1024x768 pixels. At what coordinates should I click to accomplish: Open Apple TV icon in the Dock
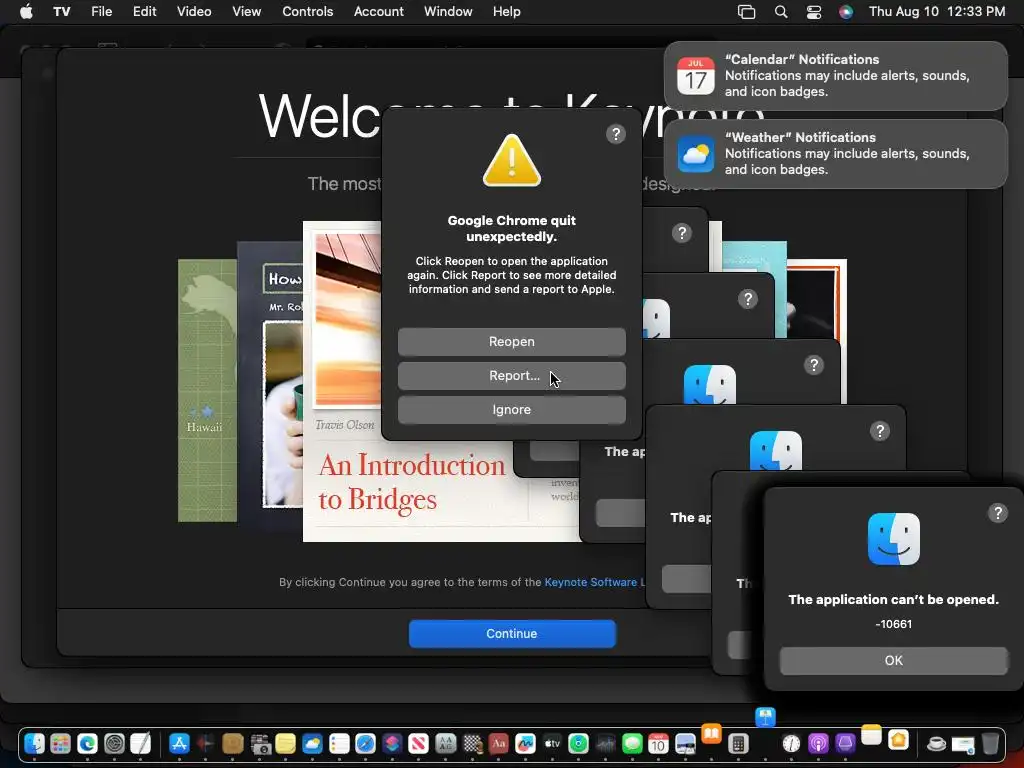[x=552, y=743]
